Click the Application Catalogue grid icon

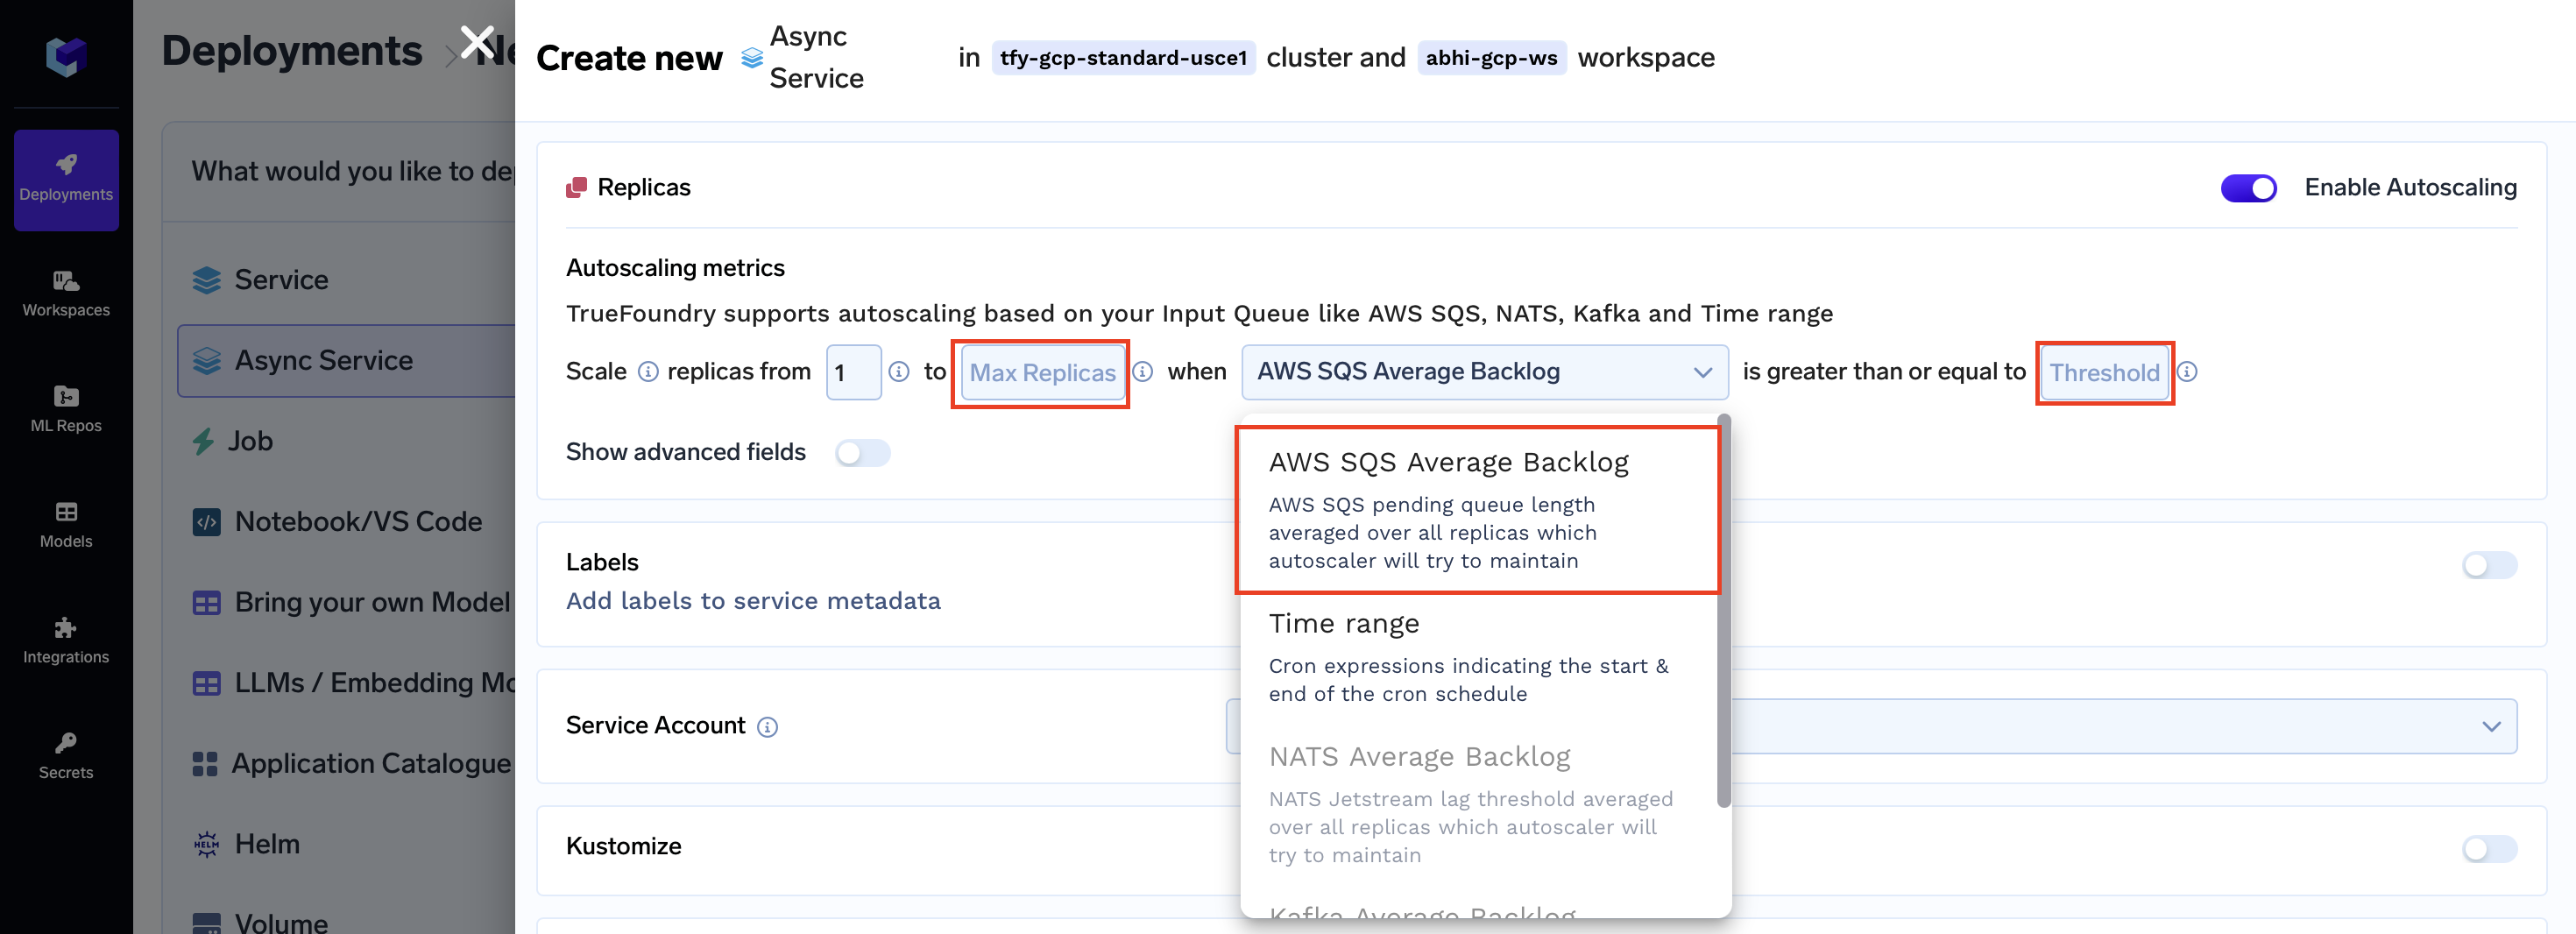point(204,764)
